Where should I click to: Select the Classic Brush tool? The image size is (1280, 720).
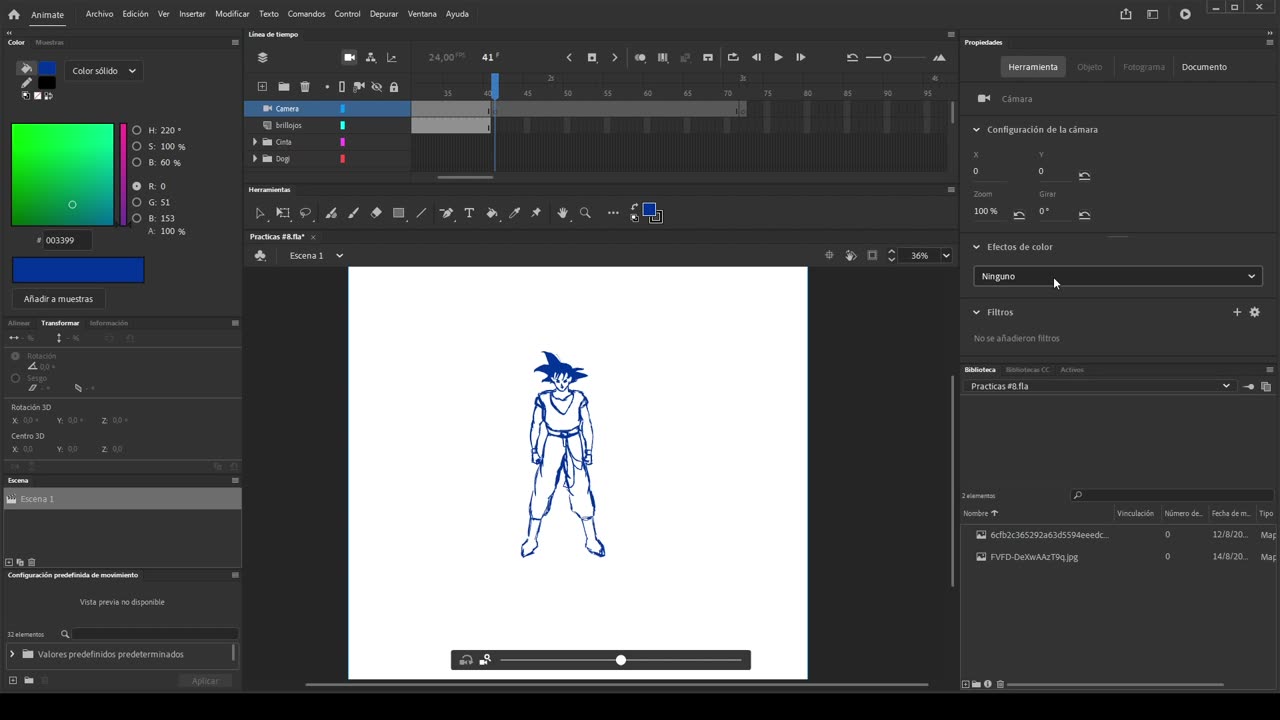pos(353,213)
